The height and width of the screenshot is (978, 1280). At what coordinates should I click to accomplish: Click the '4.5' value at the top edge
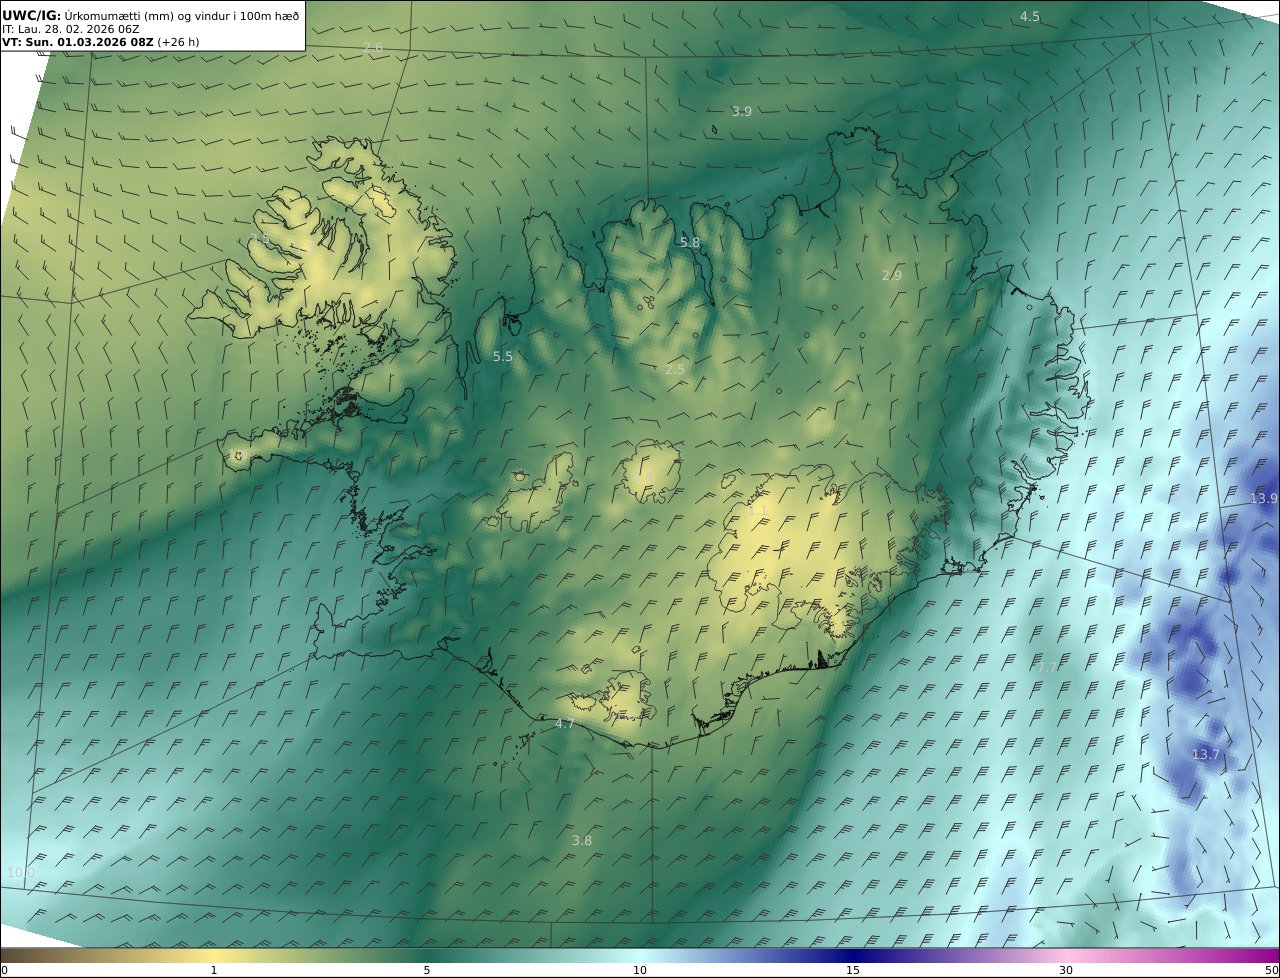(1030, 17)
